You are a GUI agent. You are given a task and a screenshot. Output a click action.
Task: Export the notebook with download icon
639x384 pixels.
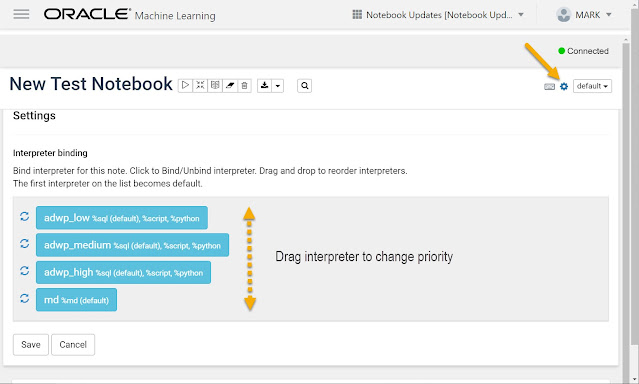pyautogui.click(x=264, y=86)
